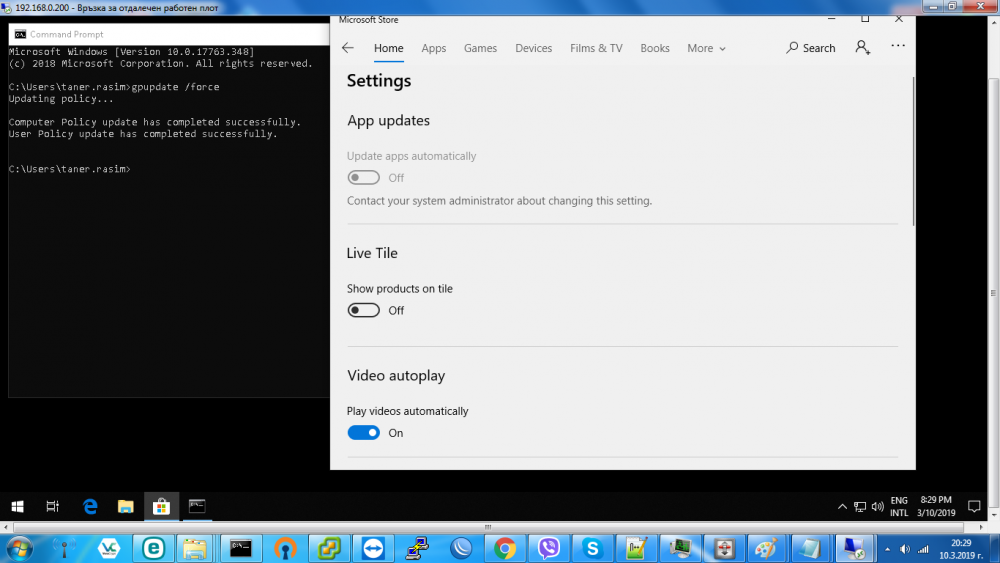The height and width of the screenshot is (563, 1000).
Task: Open the remote Windows 10 Start button
Action: [17, 506]
